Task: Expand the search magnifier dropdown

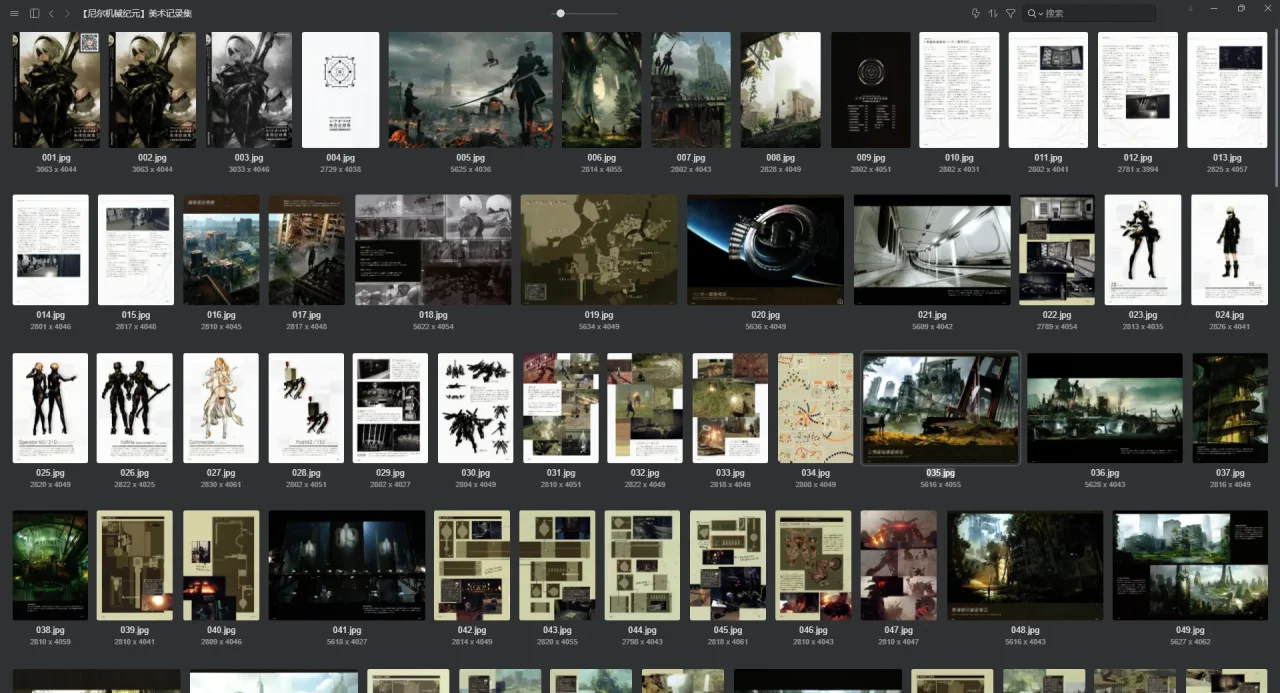Action: tap(1035, 13)
